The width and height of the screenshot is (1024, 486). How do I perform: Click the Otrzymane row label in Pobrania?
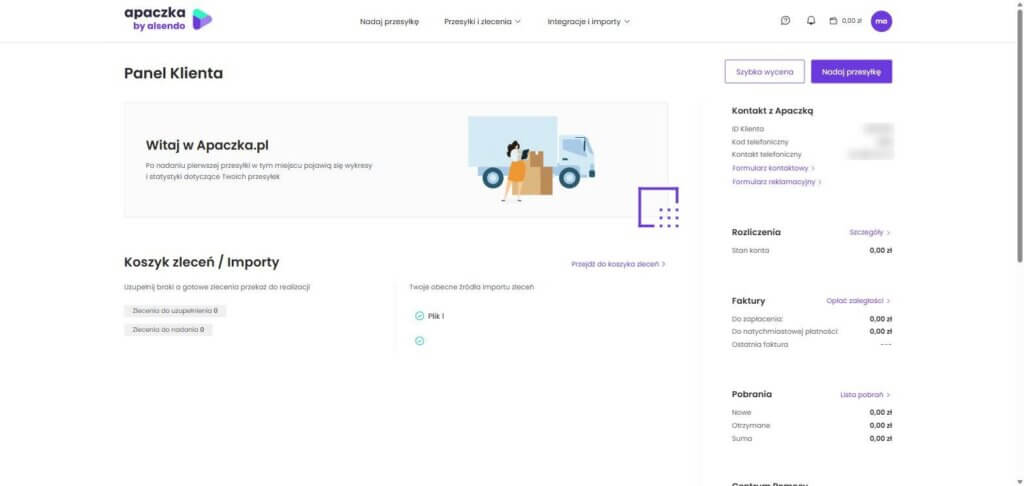pyautogui.click(x=752, y=425)
